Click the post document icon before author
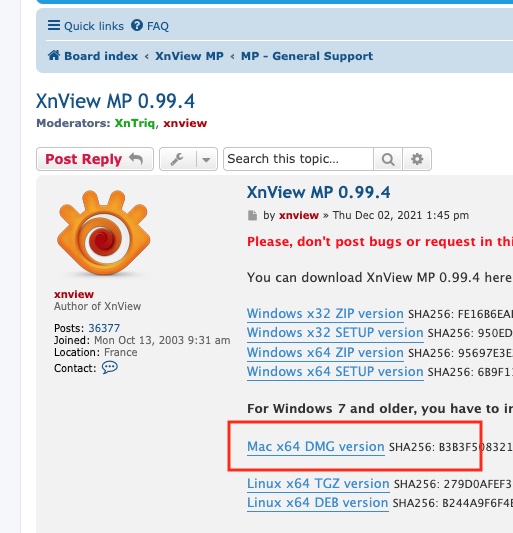The width and height of the screenshot is (513, 533). point(252,216)
